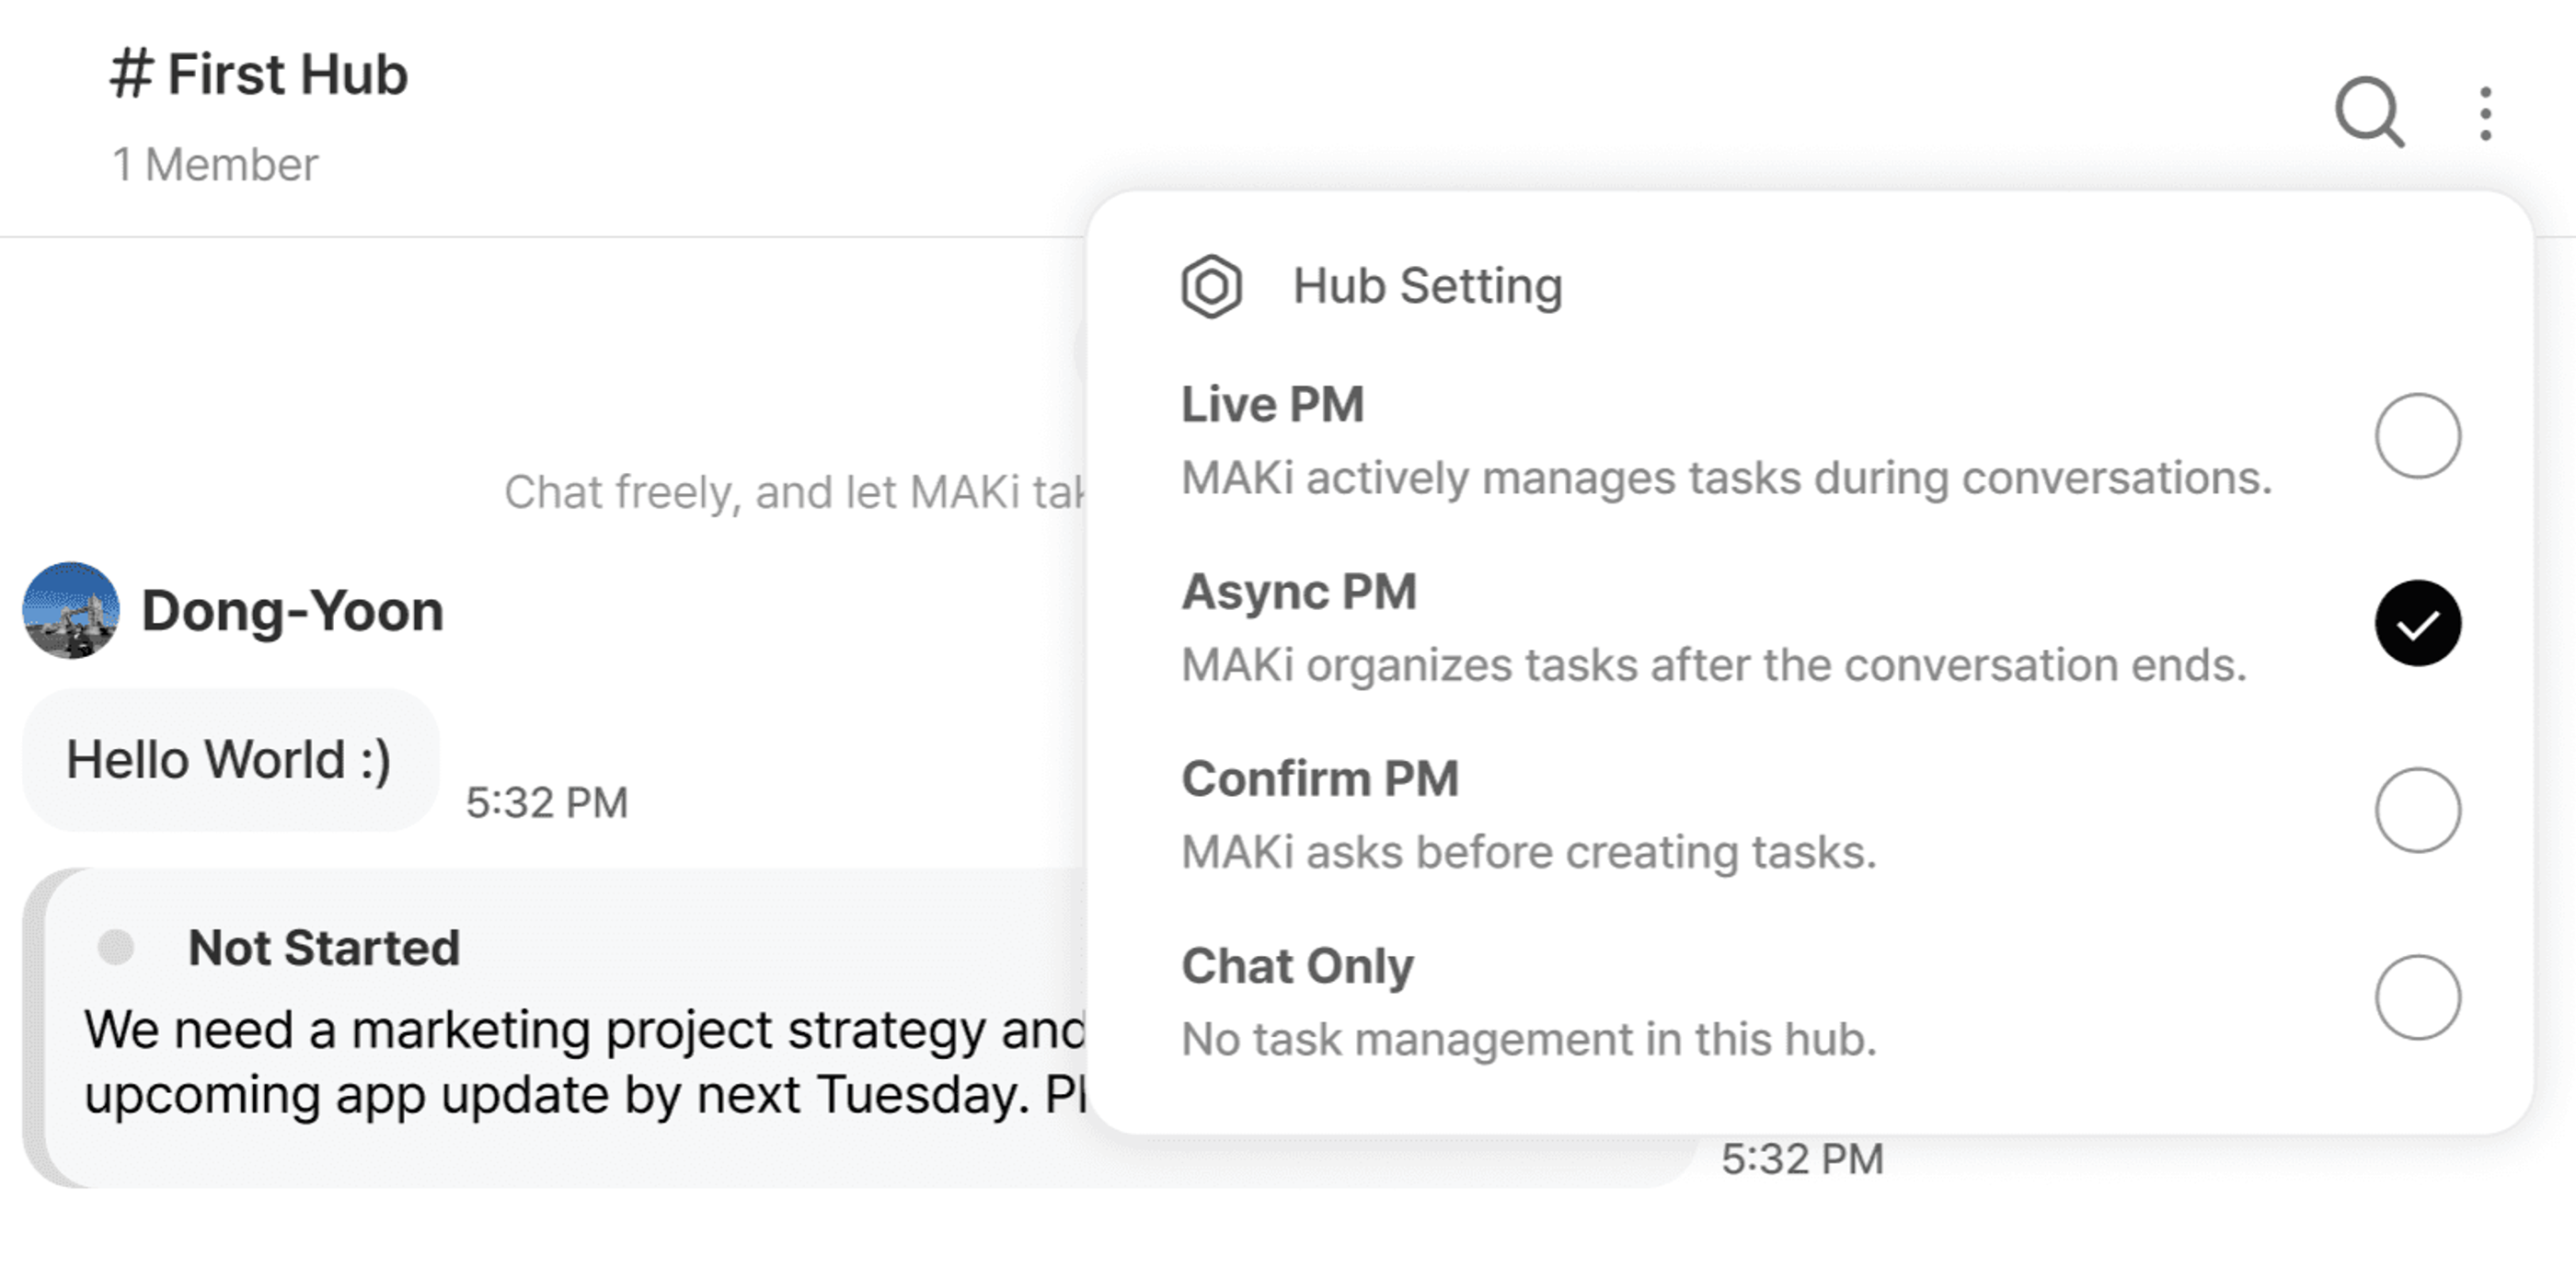
Task: Choose the Async PM menu option label
Action: click(1299, 591)
